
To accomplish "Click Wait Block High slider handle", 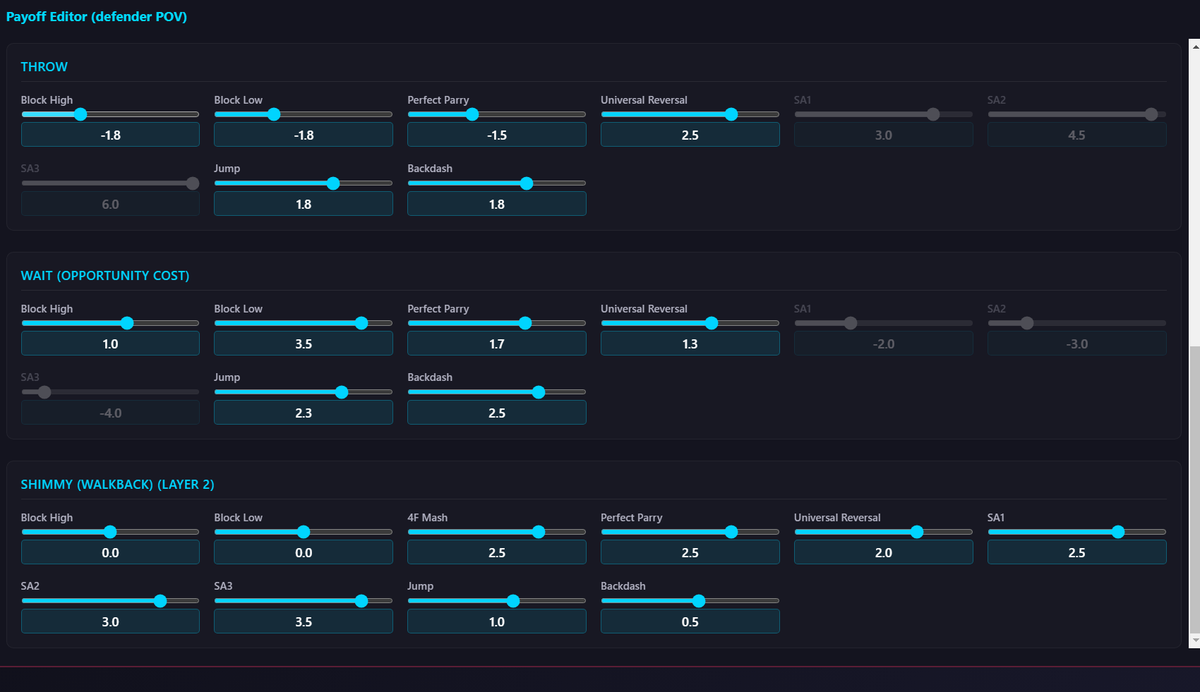I will [x=127, y=323].
